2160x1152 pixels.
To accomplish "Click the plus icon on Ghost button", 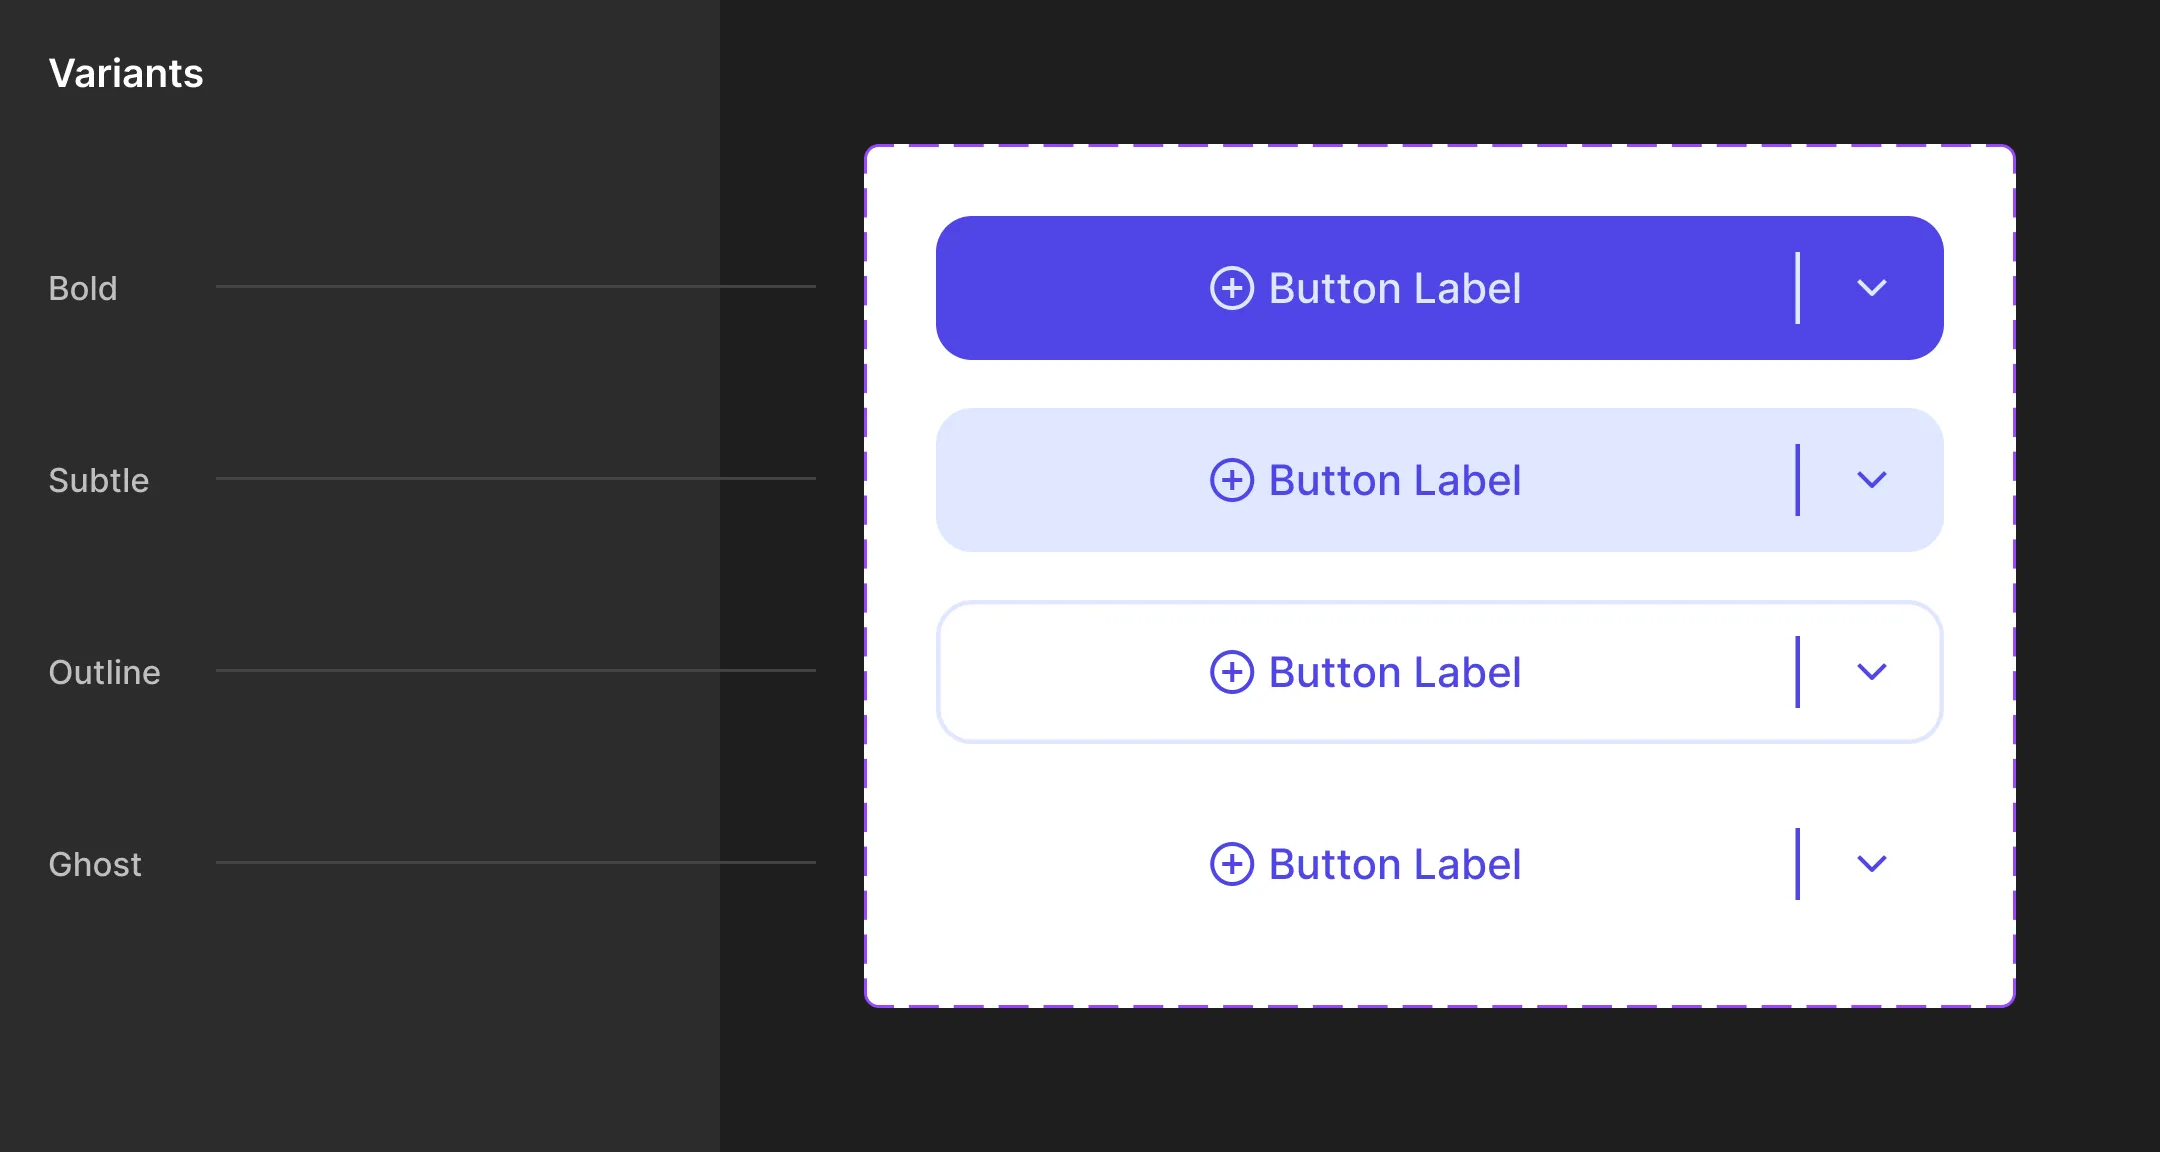I will [x=1229, y=862].
